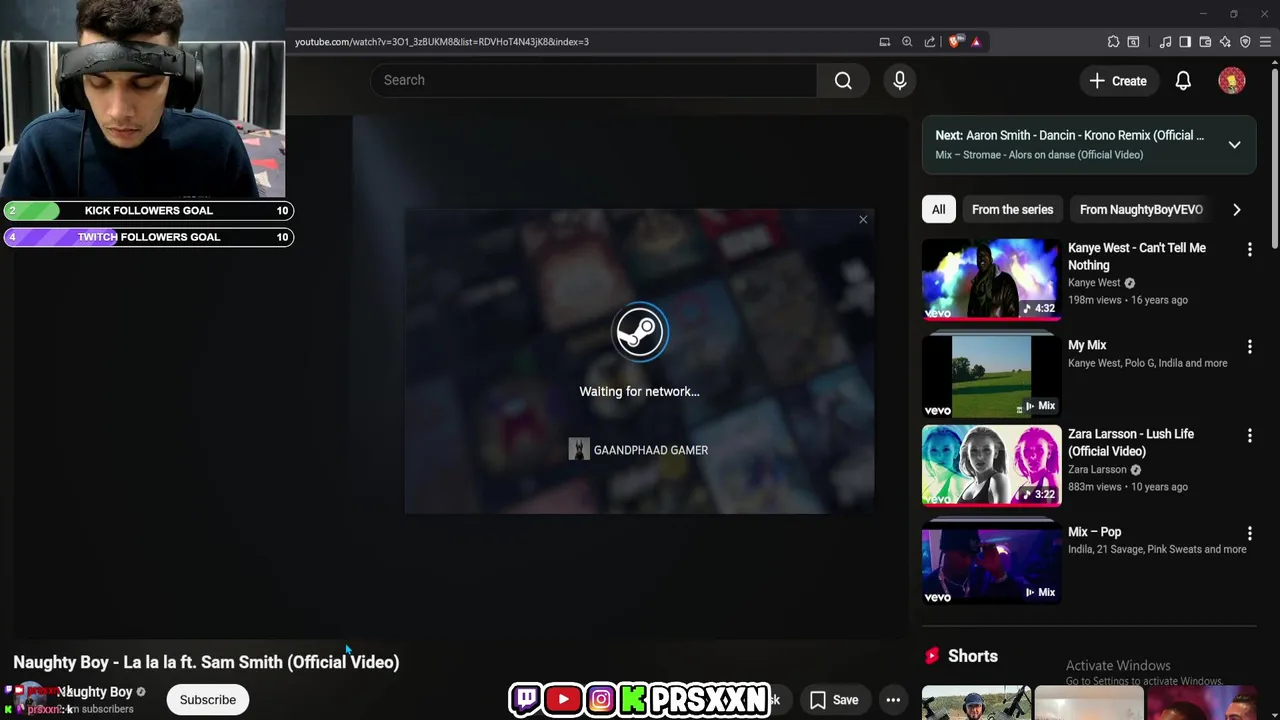Open Zara Larsson Lush Life thumbnail
The height and width of the screenshot is (720, 1280).
click(x=991, y=465)
